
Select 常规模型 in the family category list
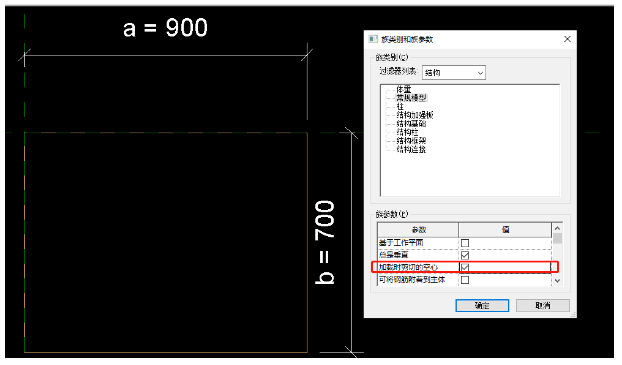tap(411, 98)
